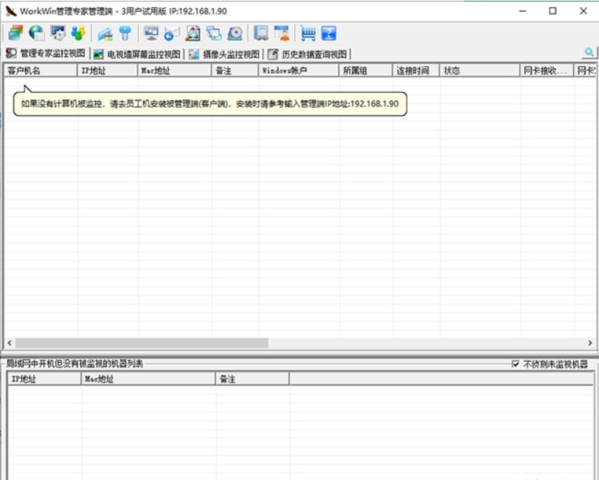Select the 管理专家监控视图 tab
The image size is (599, 480).
click(x=46, y=54)
